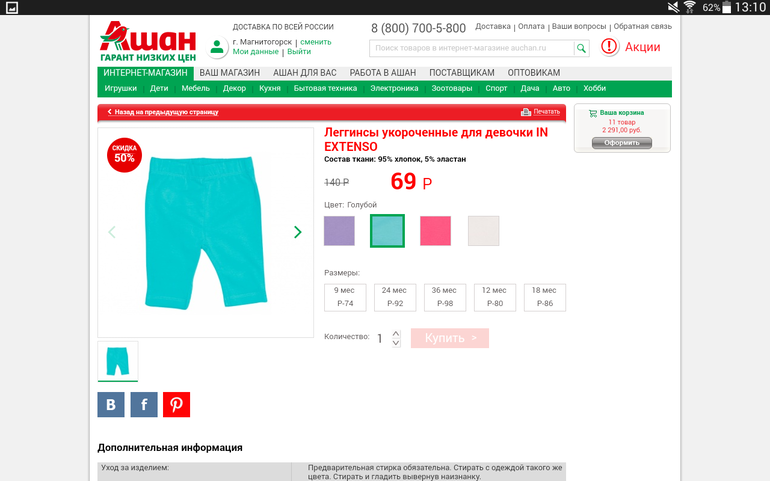This screenshot has width=770, height=481.
Task: Share on VKontakte icon
Action: point(111,404)
